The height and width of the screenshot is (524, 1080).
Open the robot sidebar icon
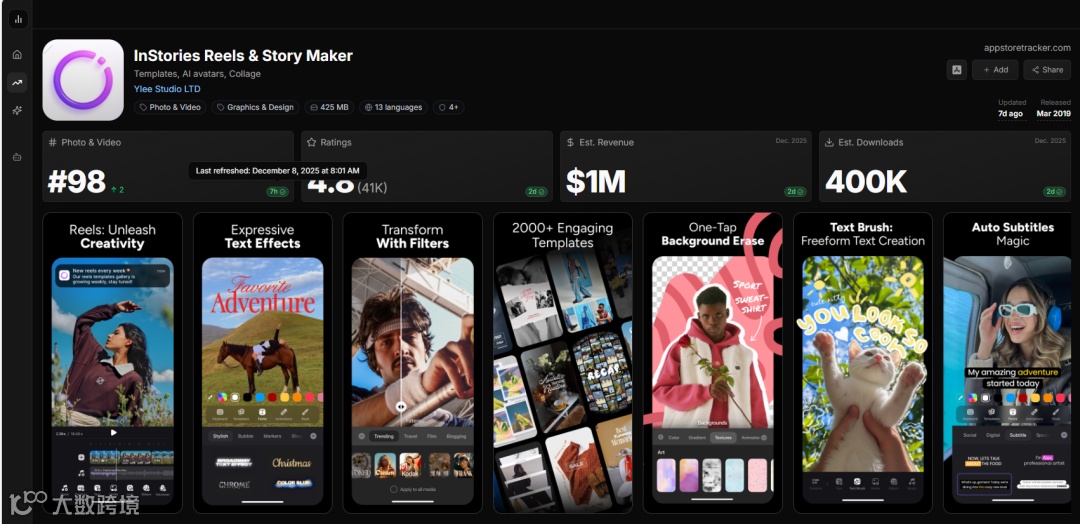coord(17,157)
